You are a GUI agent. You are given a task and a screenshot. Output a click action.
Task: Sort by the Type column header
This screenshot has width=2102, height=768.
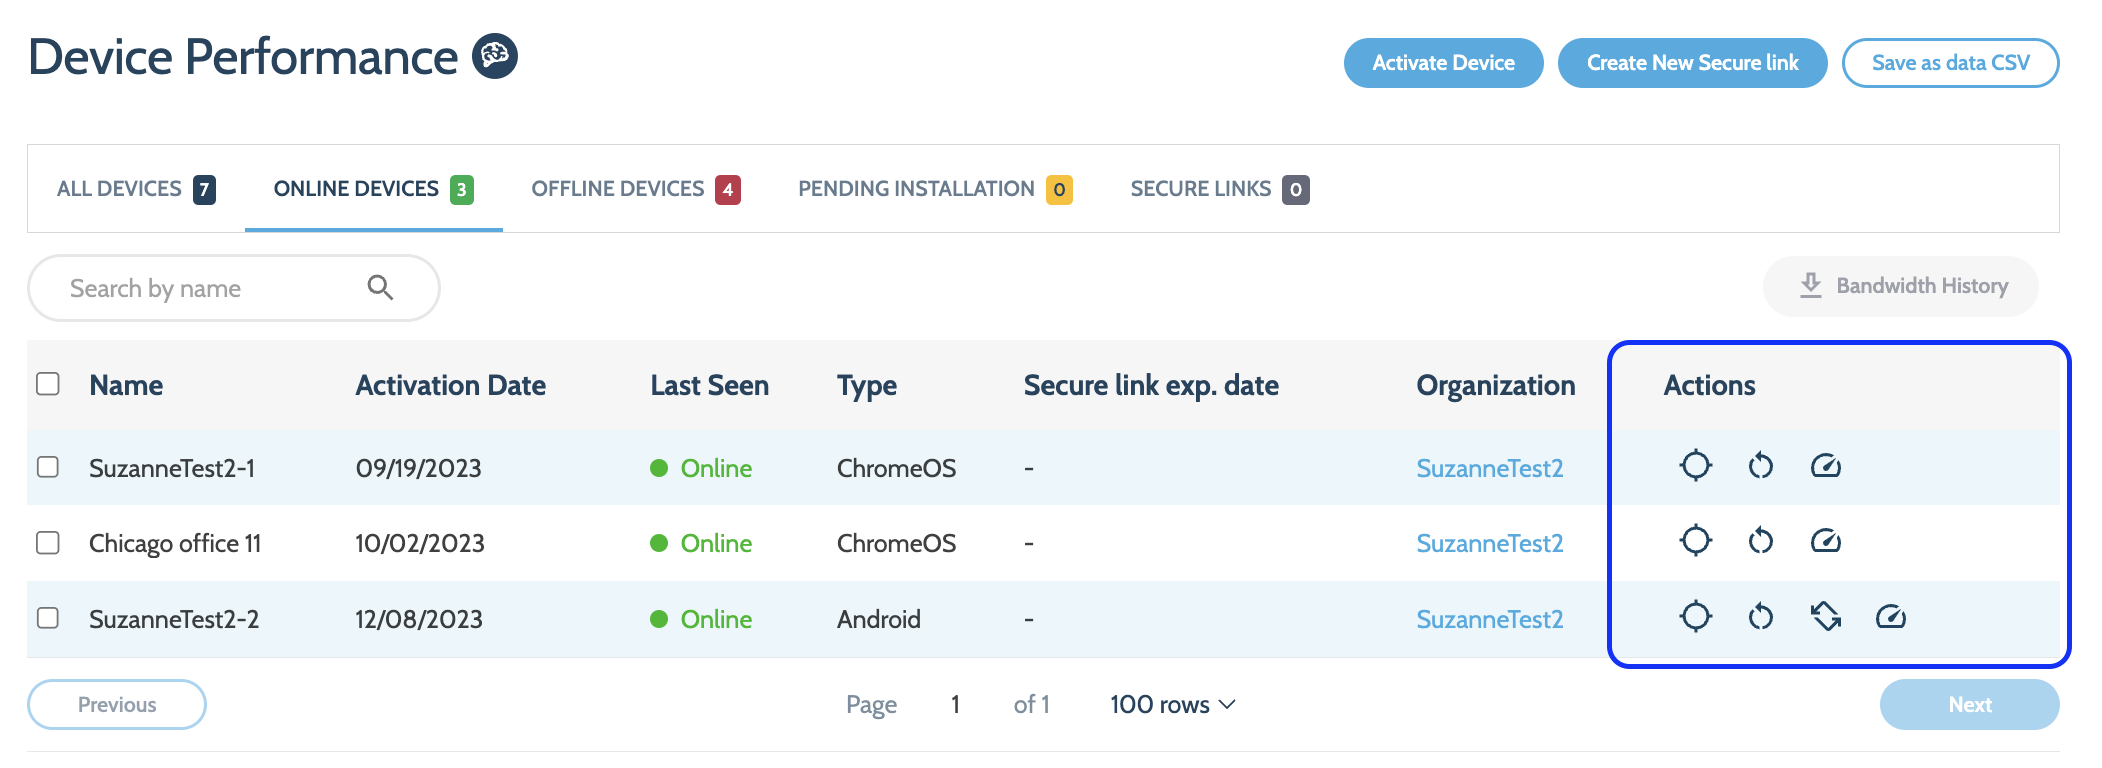[867, 385]
